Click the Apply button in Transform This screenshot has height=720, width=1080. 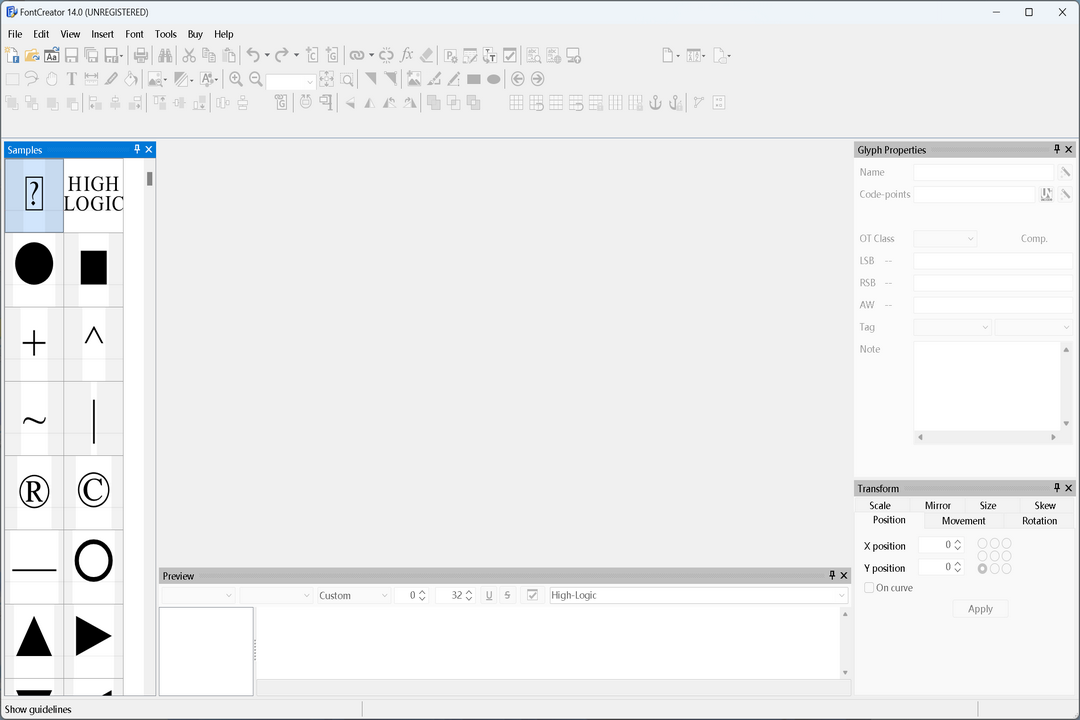coord(980,609)
